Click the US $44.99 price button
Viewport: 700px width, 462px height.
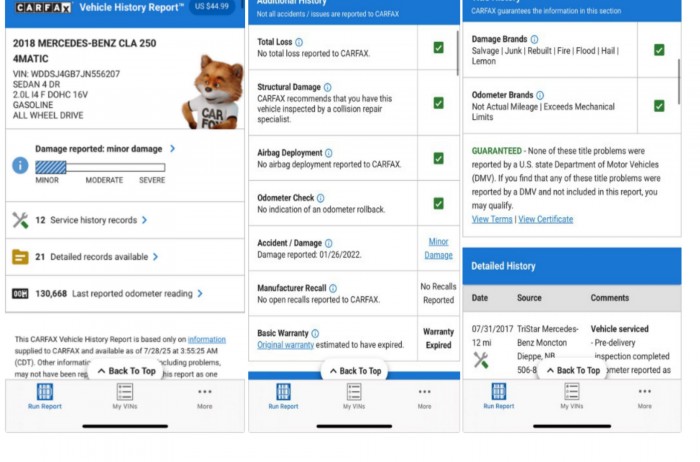pos(212,7)
